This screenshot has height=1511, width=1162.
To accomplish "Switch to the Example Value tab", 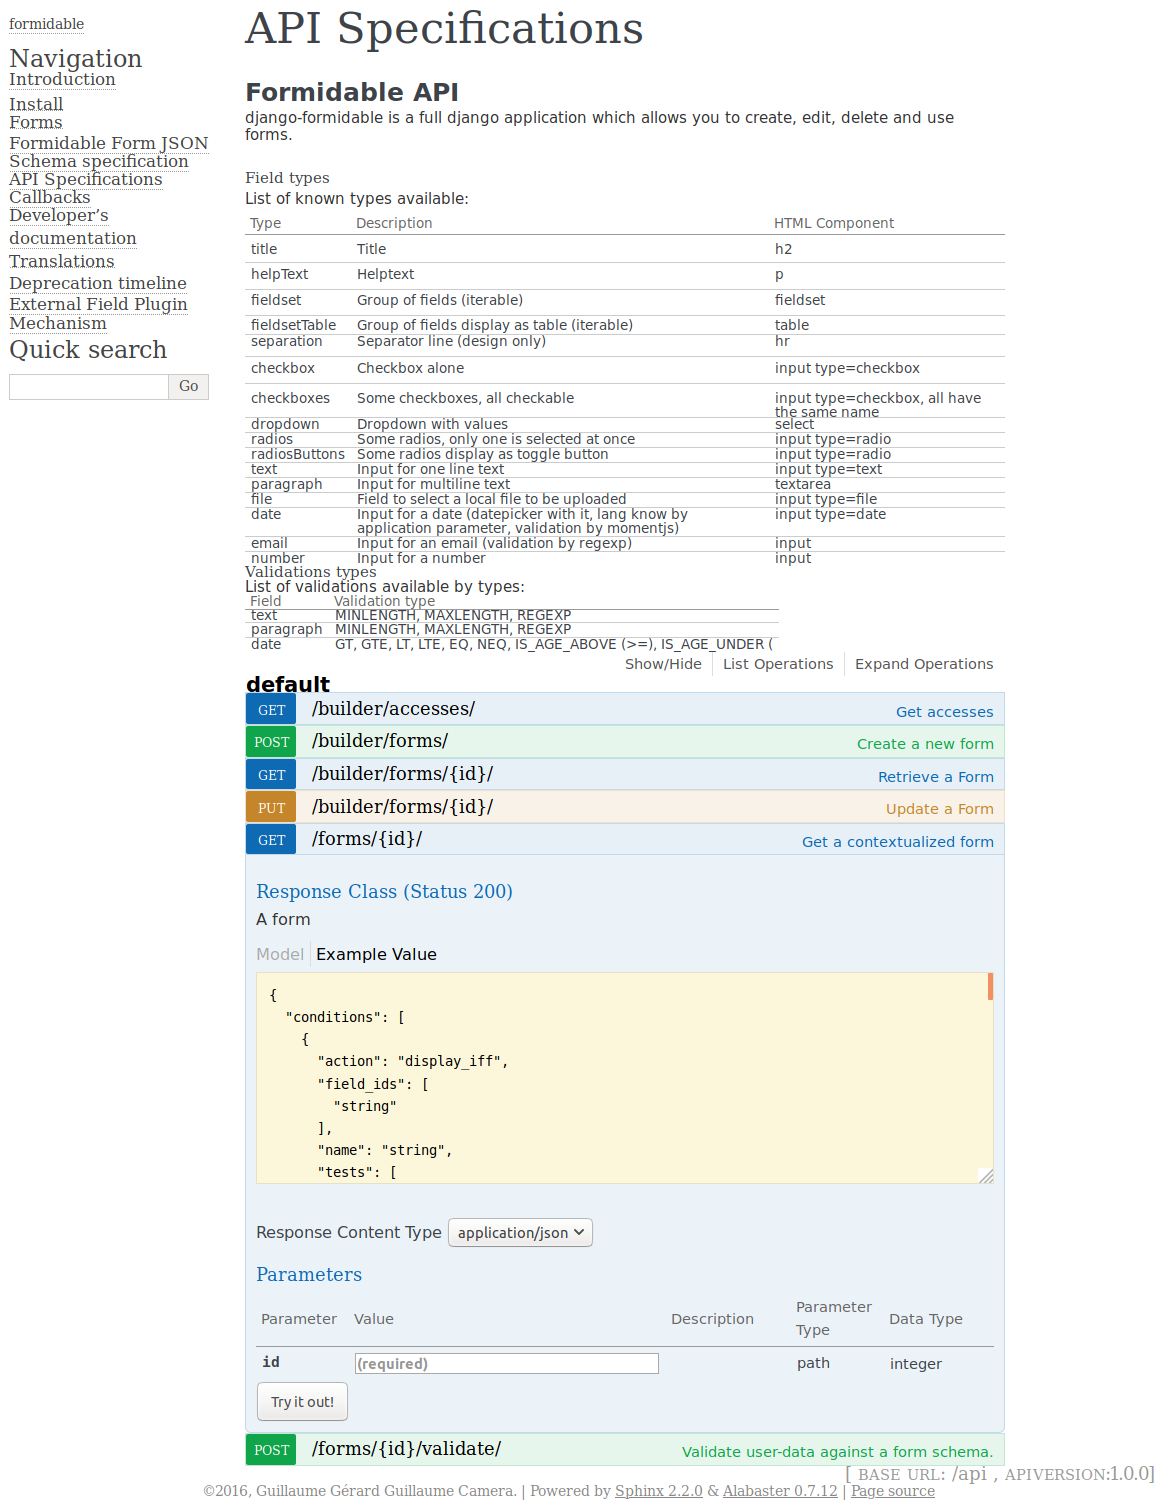I will pos(376,954).
